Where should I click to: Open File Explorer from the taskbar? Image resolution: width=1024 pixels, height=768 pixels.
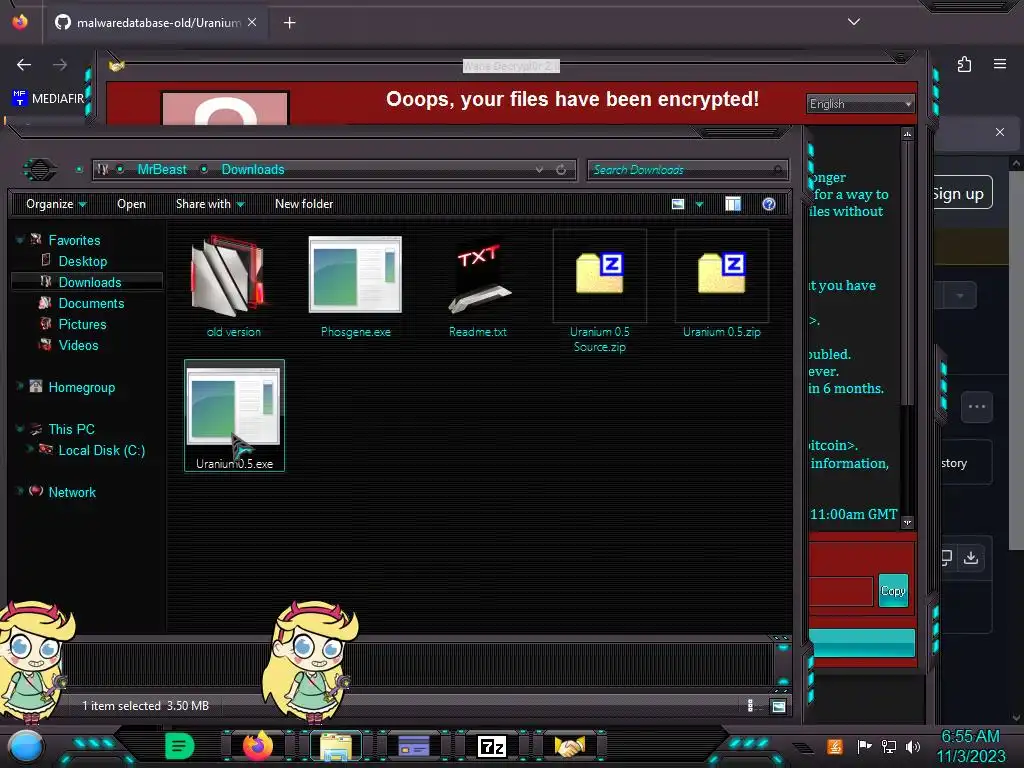(336, 746)
